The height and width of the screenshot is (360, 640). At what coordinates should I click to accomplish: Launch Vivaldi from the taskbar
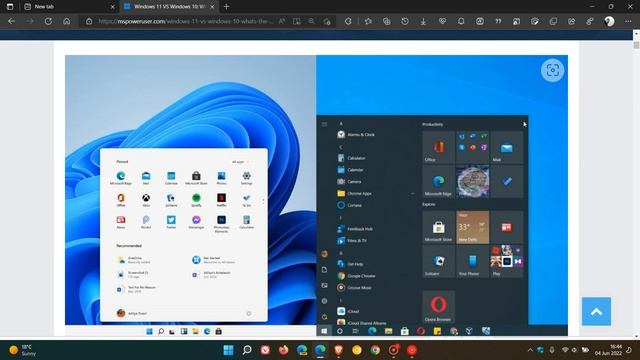coord(265,350)
